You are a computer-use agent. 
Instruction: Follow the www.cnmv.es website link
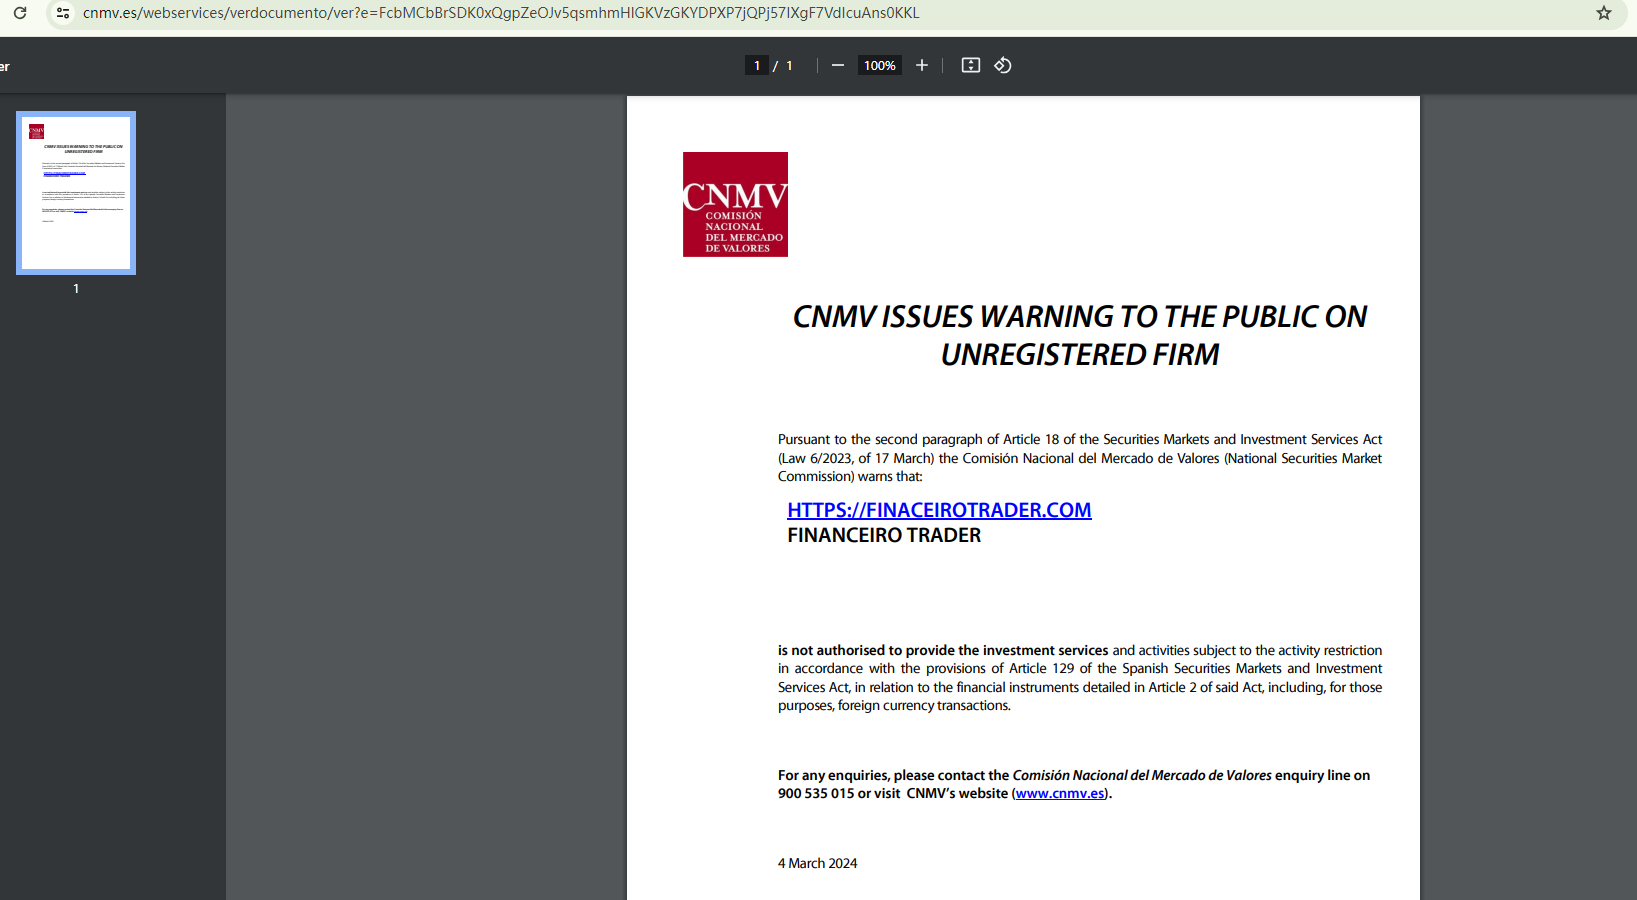(1060, 793)
